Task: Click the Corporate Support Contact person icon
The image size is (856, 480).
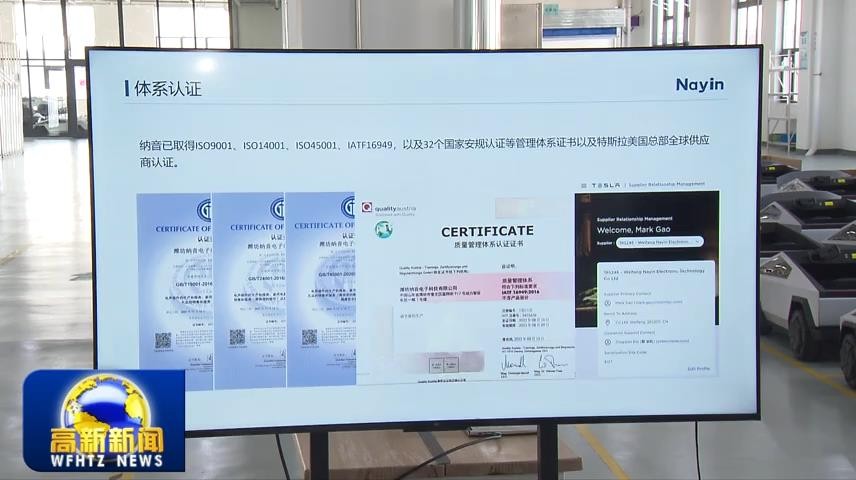Action: click(608, 342)
